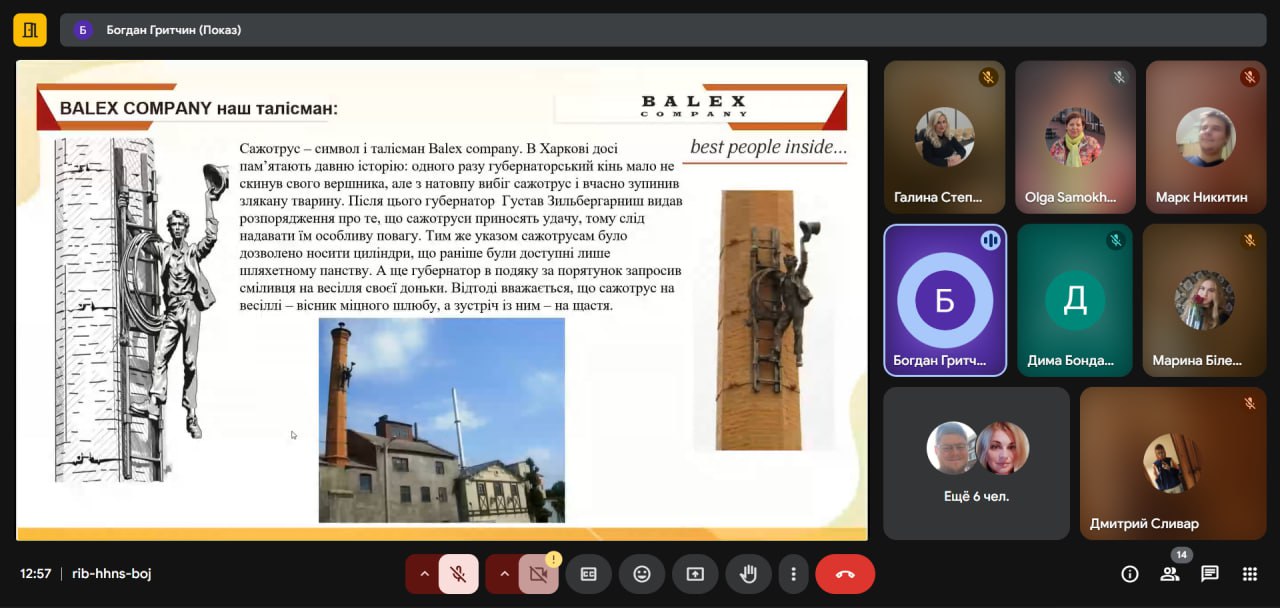Click the time display 12:57

coord(36,574)
